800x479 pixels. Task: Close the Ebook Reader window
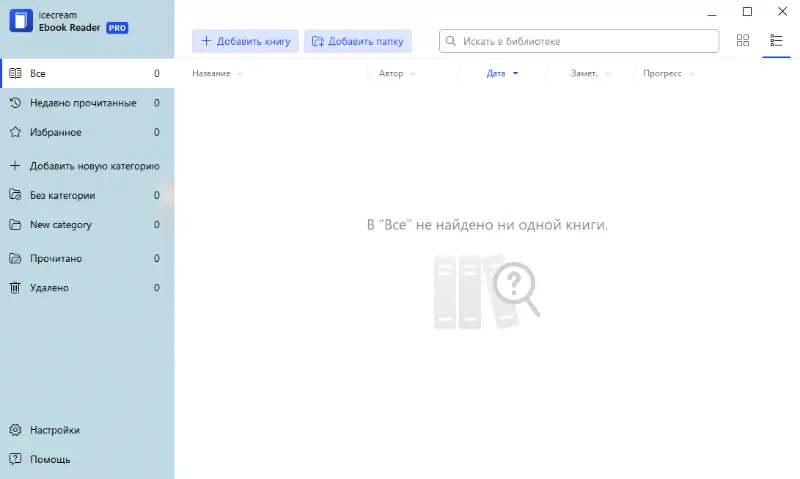(782, 11)
